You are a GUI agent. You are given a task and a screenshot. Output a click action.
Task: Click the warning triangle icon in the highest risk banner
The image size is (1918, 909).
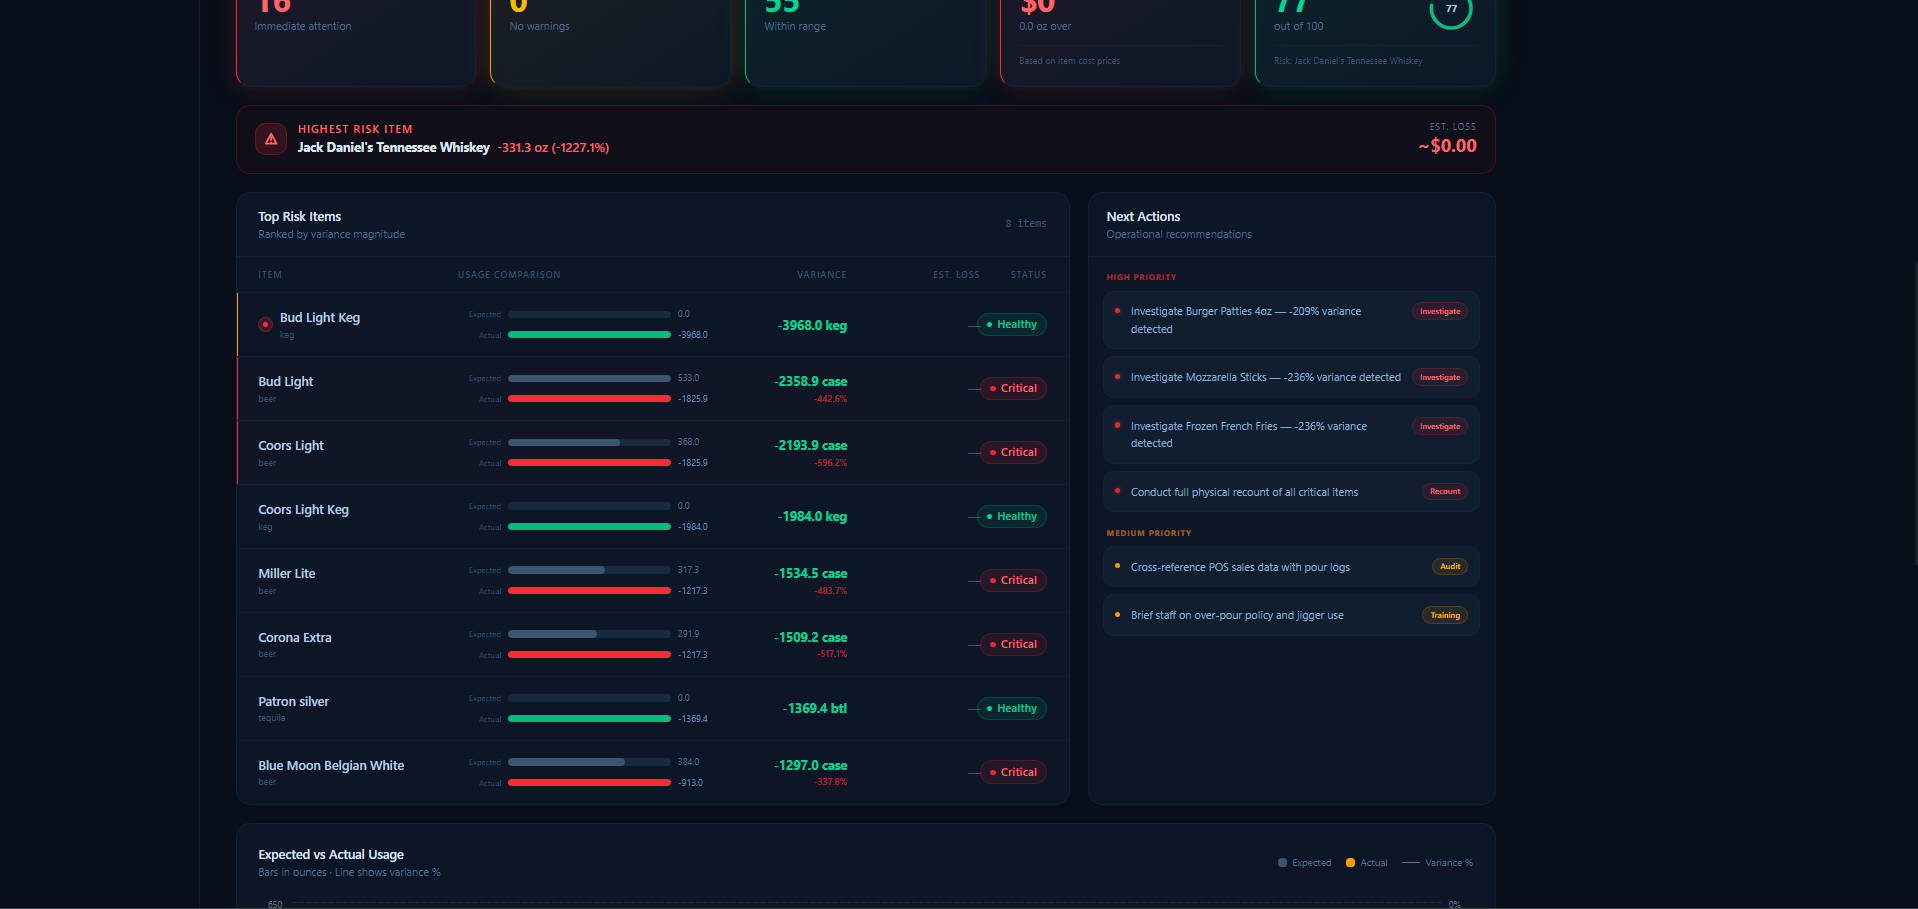pos(270,139)
